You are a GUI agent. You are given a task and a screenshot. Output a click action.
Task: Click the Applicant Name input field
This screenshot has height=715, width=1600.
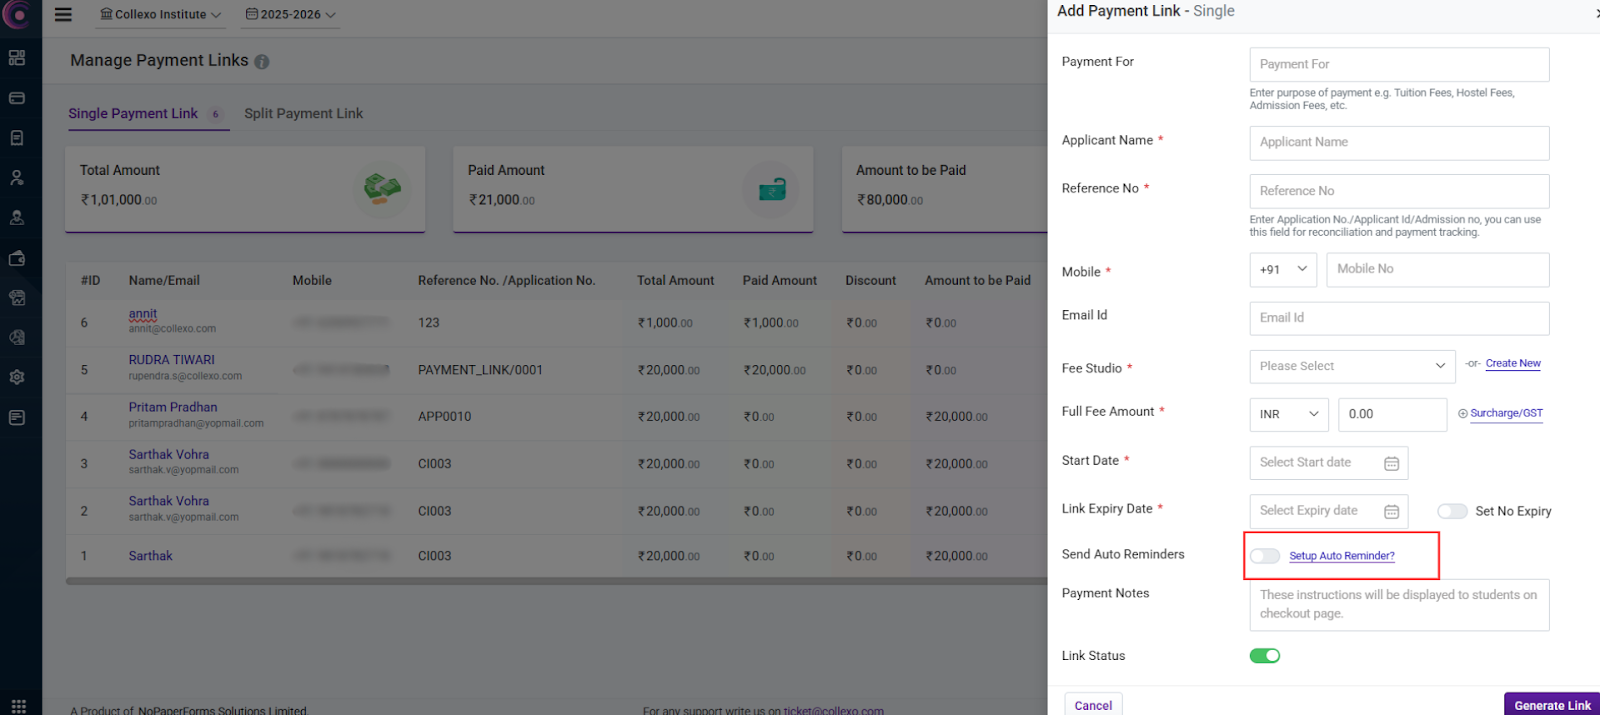[1399, 143]
